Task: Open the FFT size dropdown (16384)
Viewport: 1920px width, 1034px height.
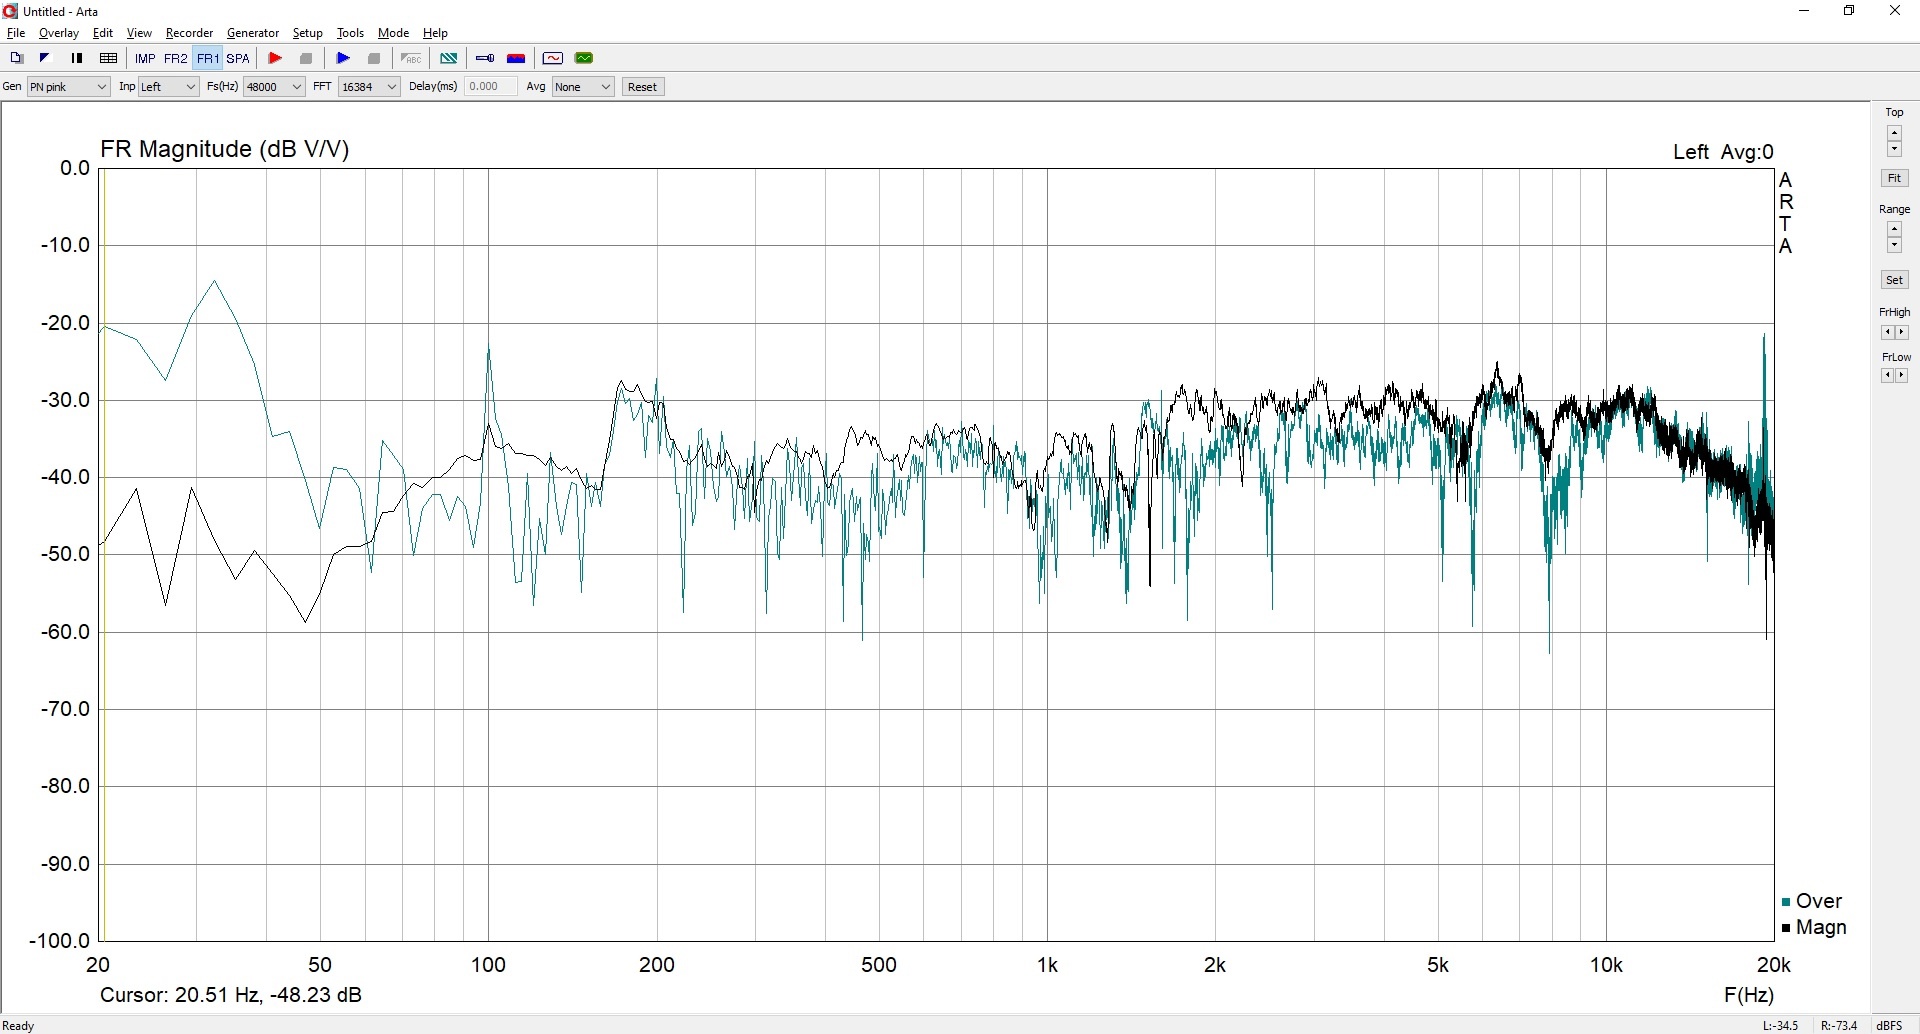Action: [369, 87]
